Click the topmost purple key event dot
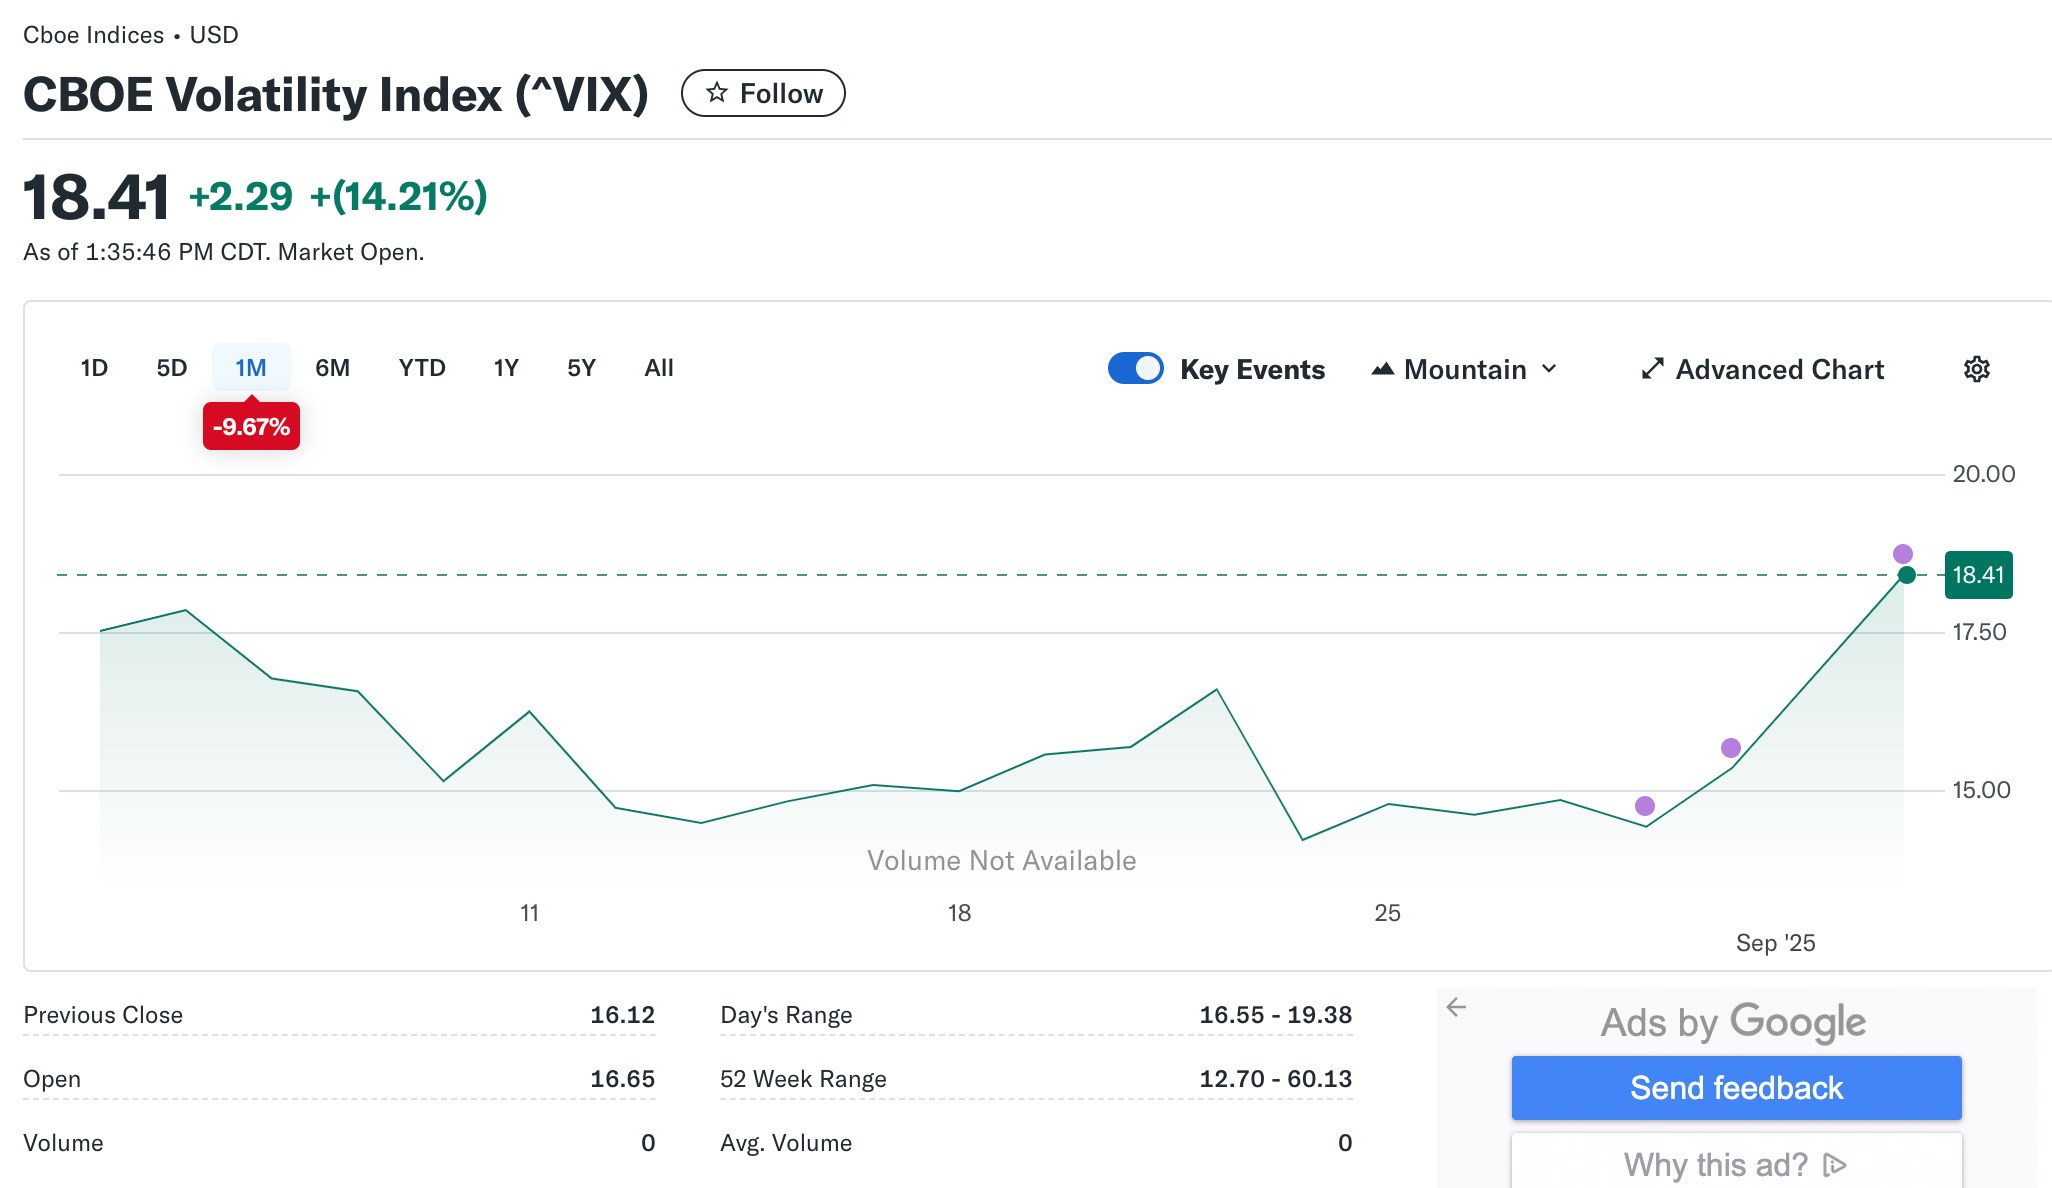Image resolution: width=2052 pixels, height=1188 pixels. tap(1902, 554)
